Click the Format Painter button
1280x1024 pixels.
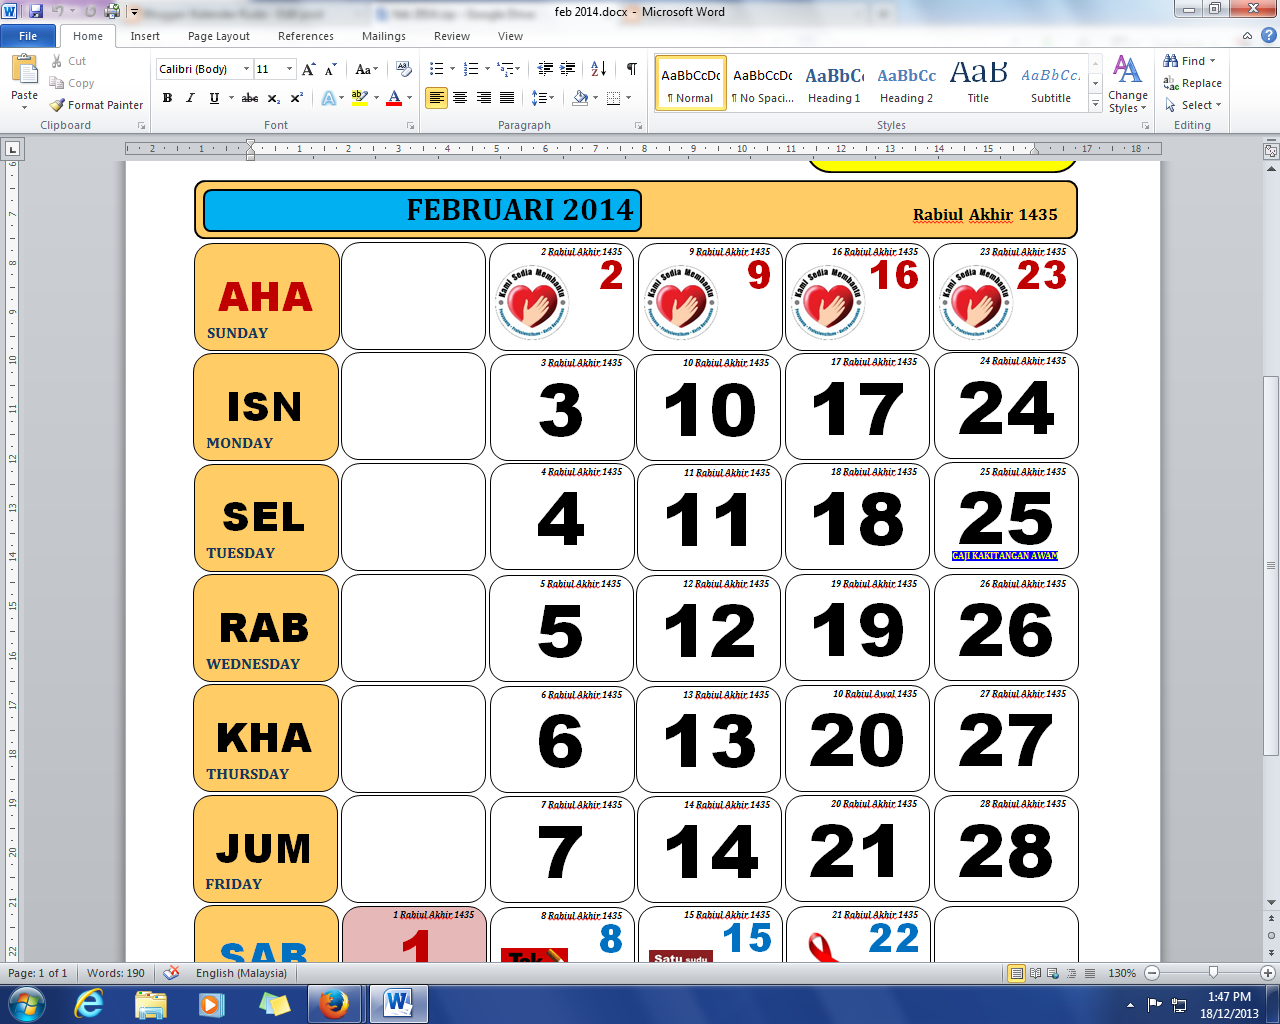[97, 105]
